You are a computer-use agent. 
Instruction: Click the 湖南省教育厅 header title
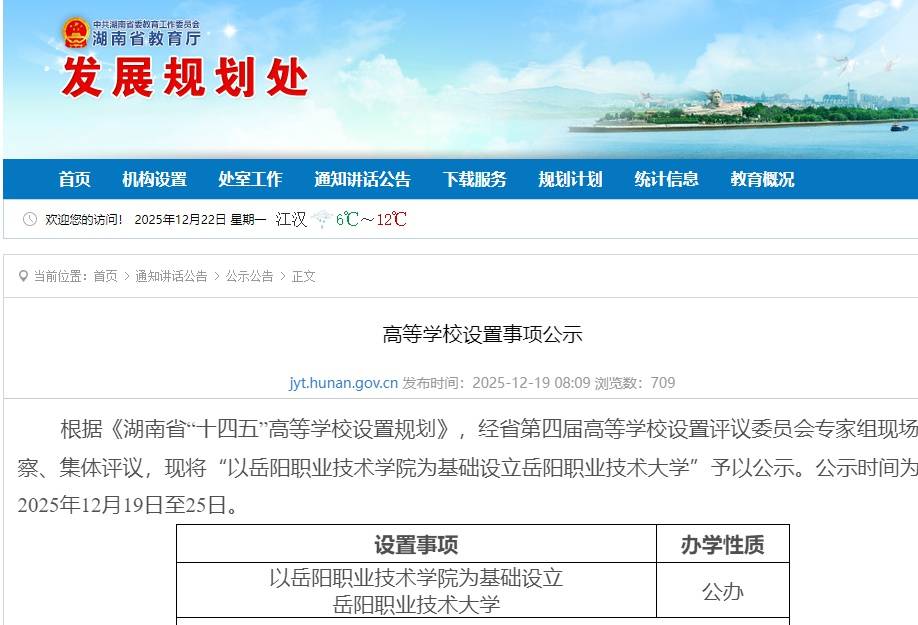[x=146, y=39]
